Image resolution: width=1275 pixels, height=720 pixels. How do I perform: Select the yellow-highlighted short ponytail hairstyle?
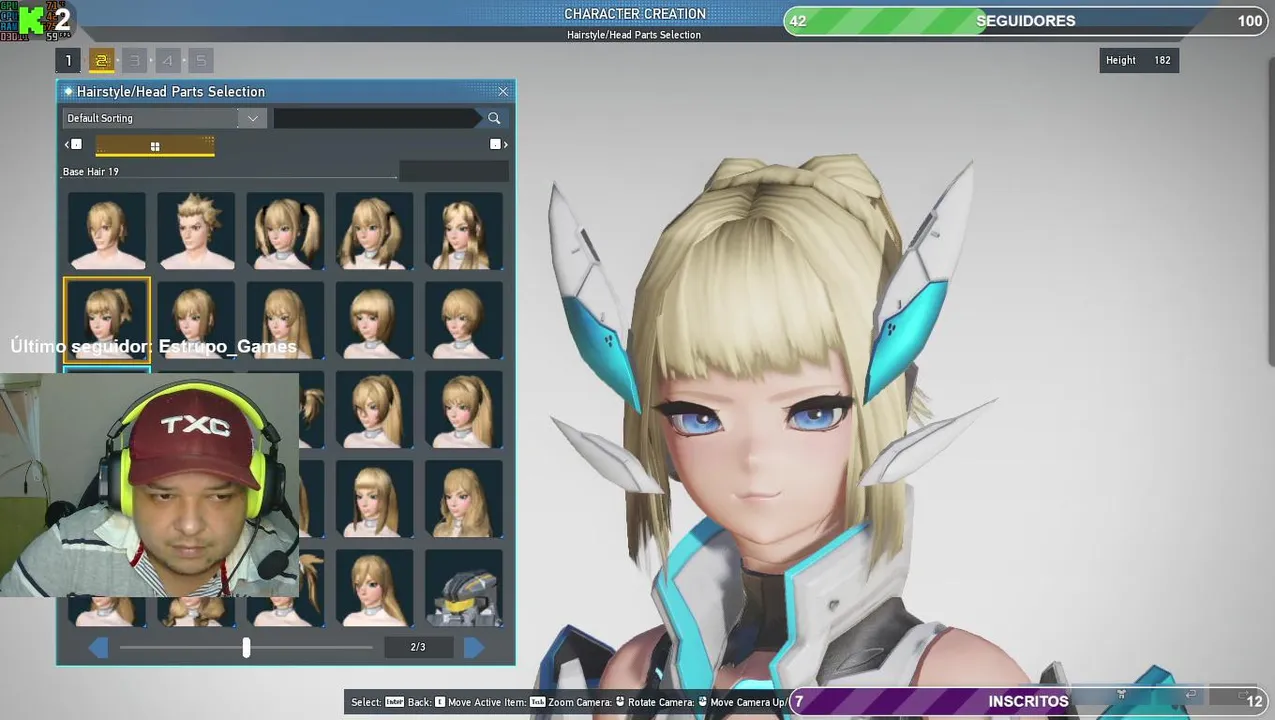point(107,320)
